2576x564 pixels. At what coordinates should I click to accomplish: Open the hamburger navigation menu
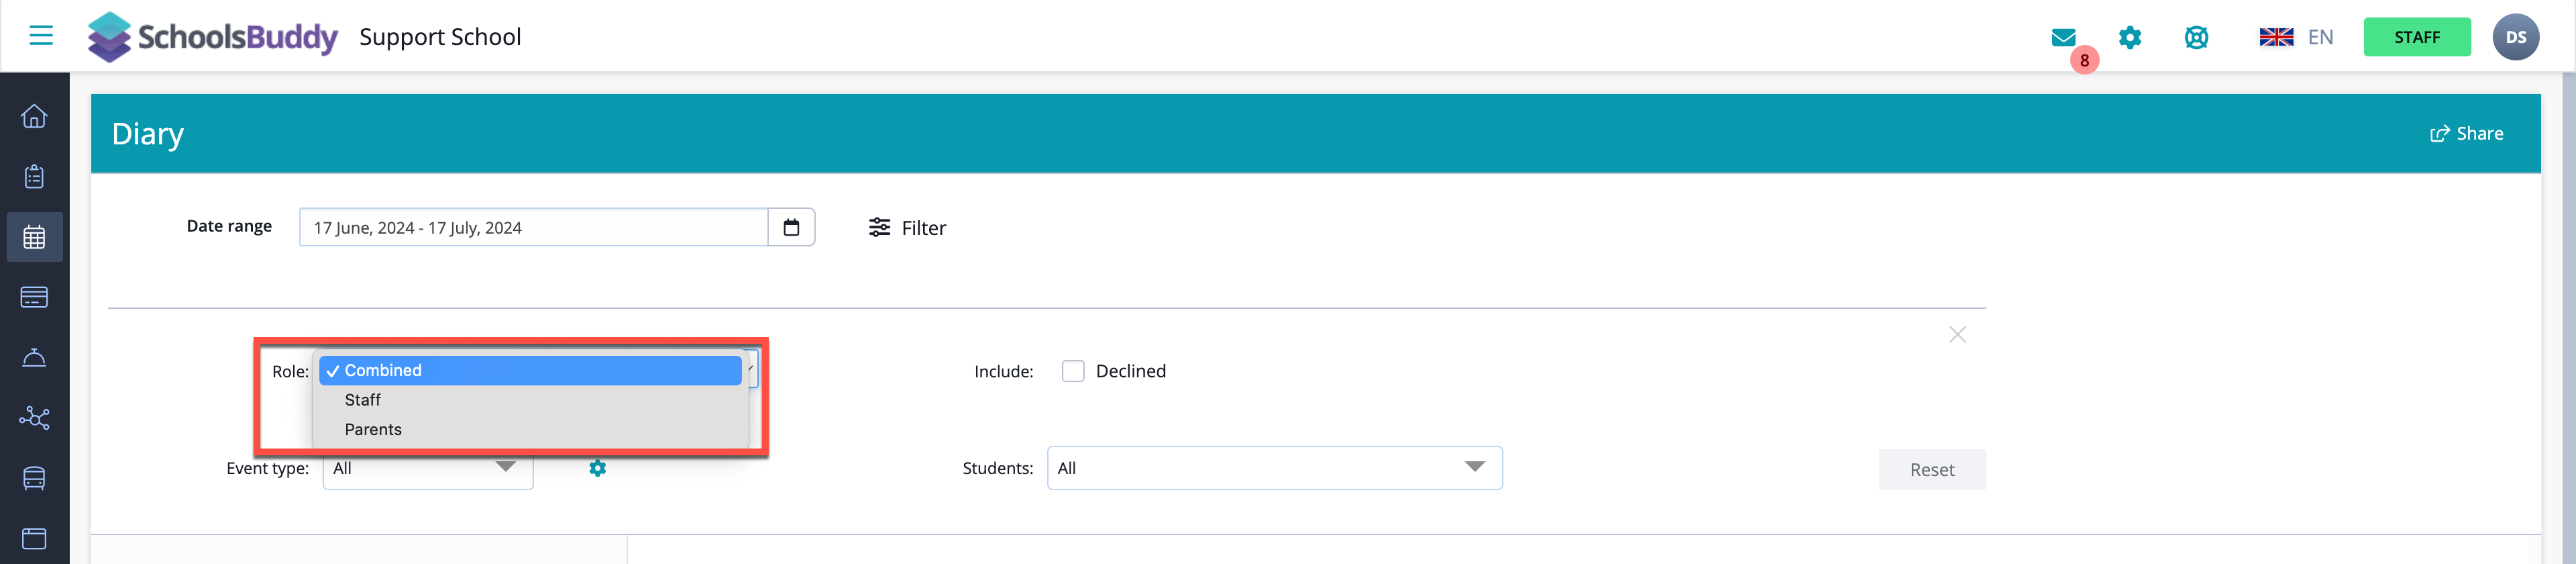41,36
